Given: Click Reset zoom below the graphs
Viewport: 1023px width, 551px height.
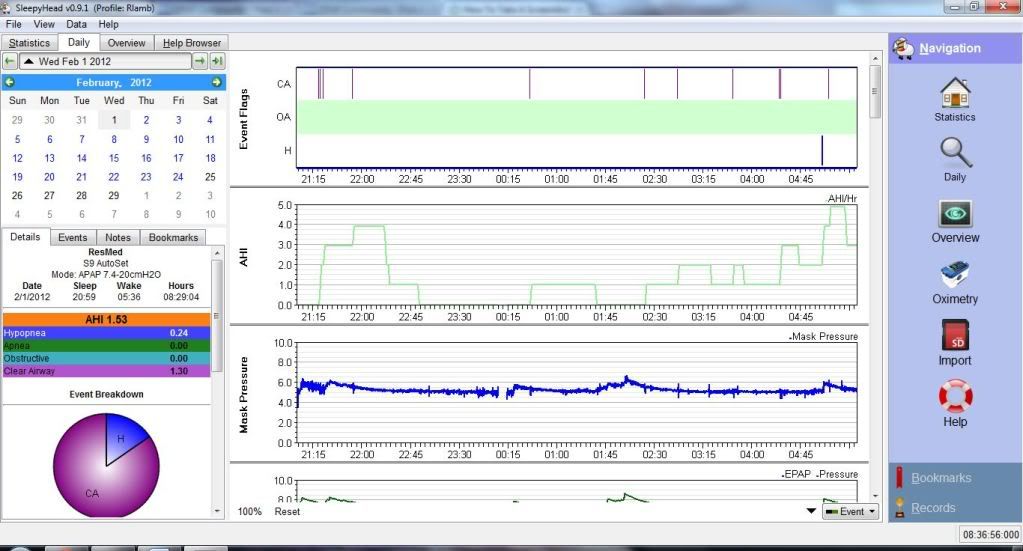Looking at the screenshot, I should click(287, 512).
